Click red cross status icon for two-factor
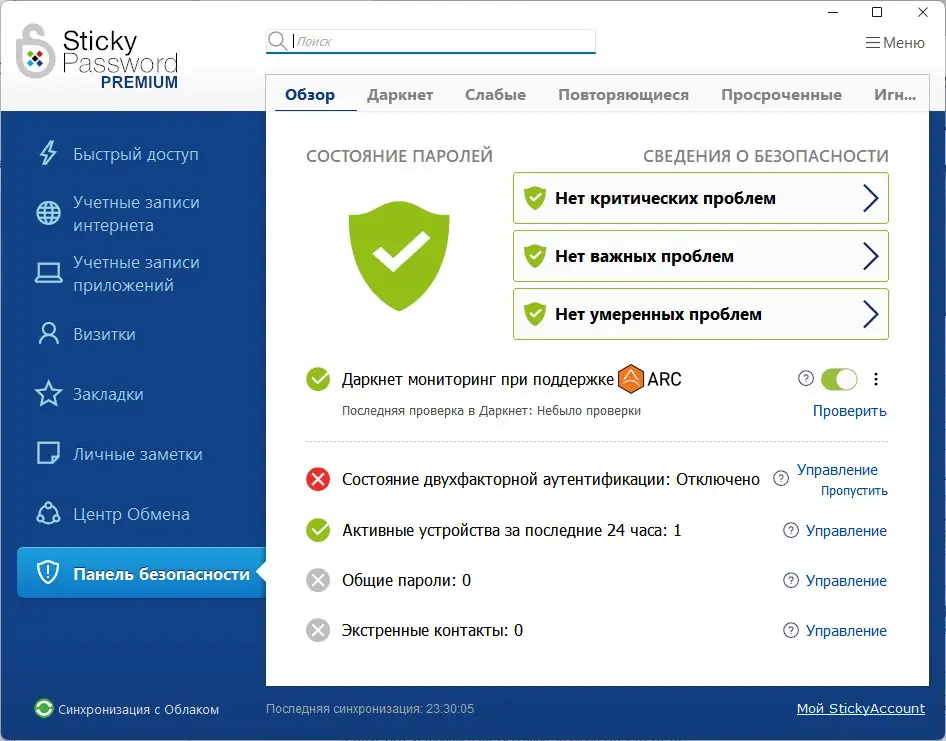This screenshot has width=946, height=741. [x=318, y=479]
